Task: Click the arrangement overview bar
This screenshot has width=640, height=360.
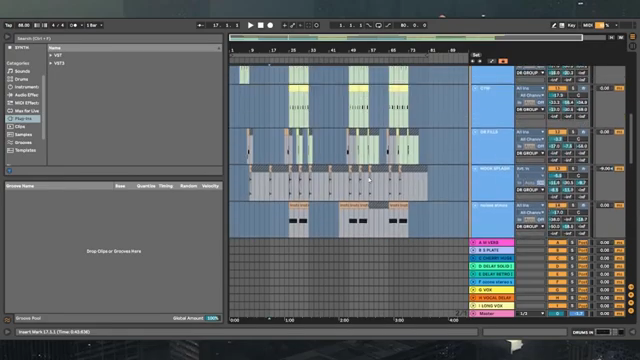Action: [406, 38]
